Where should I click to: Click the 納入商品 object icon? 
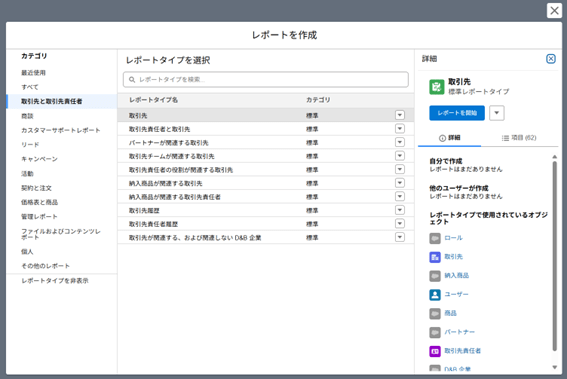click(x=435, y=276)
